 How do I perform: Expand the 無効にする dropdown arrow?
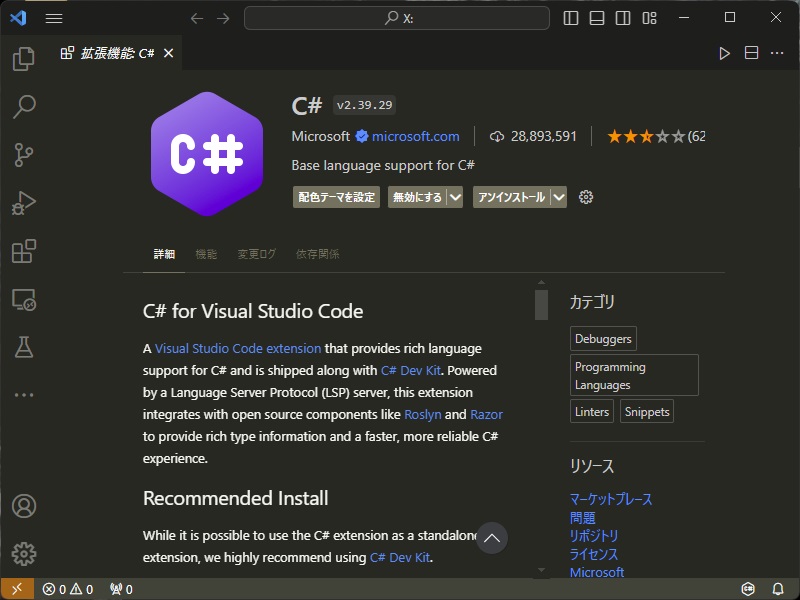pos(455,197)
